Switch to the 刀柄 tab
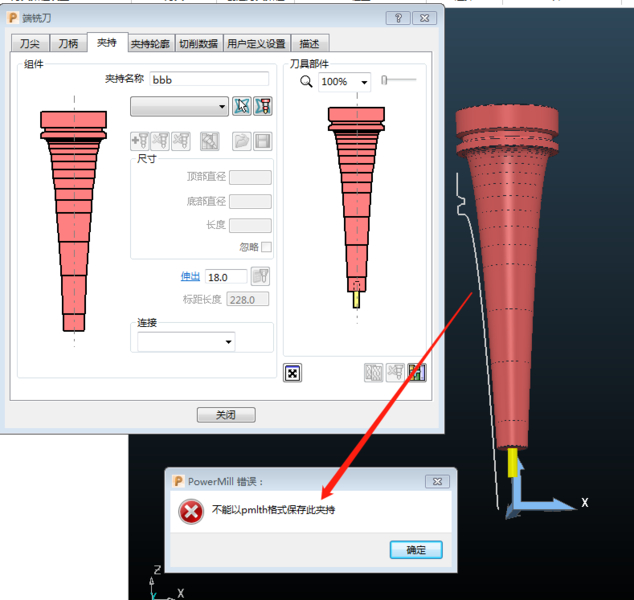Screen dimensions: 634x600 68,43
